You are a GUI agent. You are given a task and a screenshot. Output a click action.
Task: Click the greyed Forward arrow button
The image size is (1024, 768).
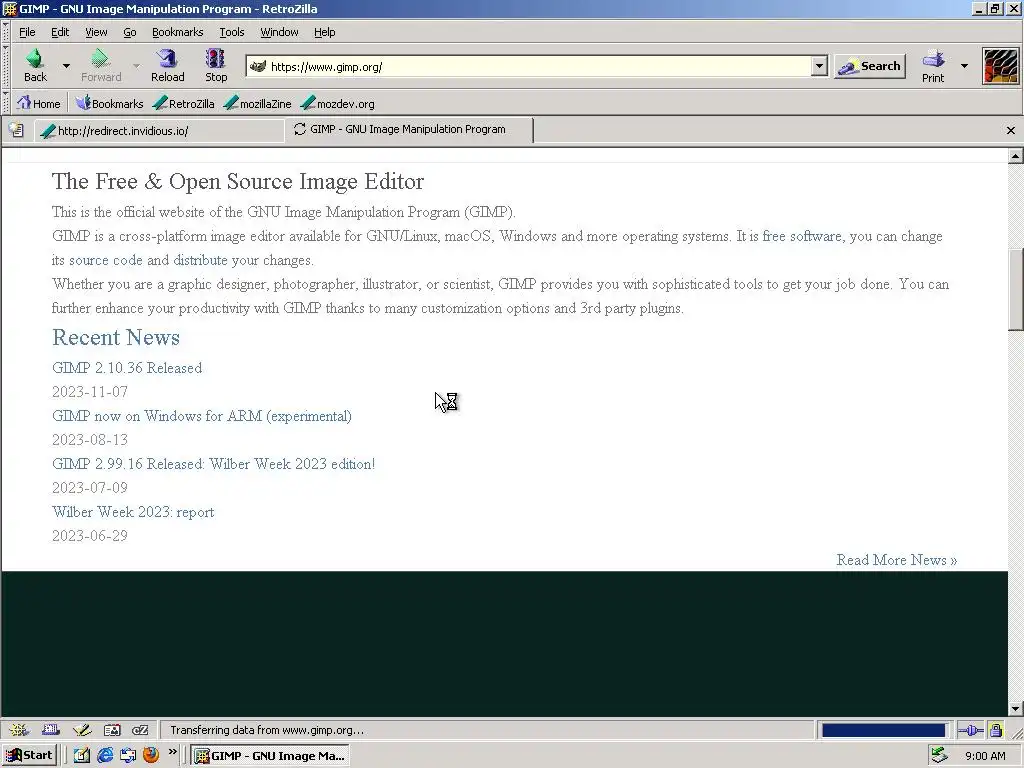[101, 65]
